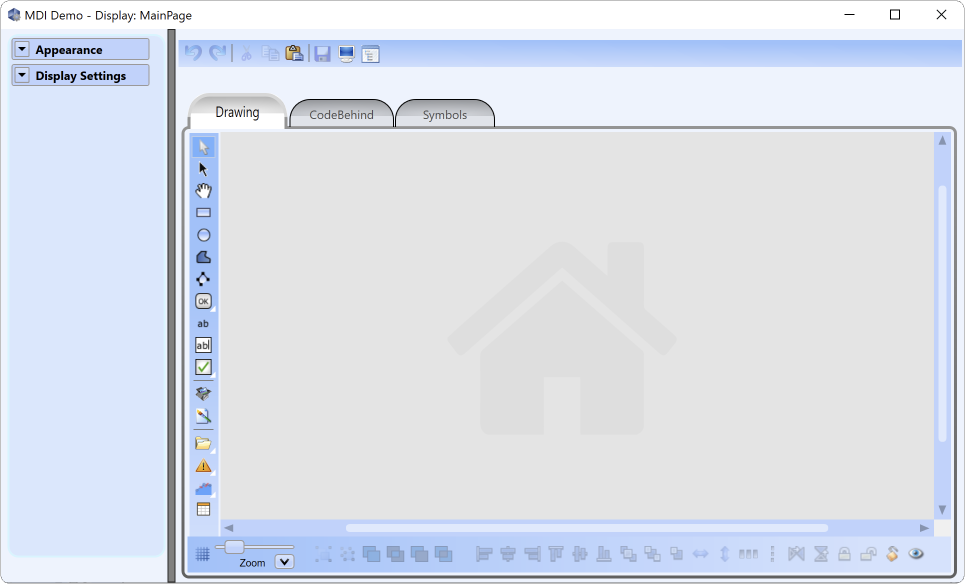
Task: Open the yellow folder tool
Action: click(203, 443)
